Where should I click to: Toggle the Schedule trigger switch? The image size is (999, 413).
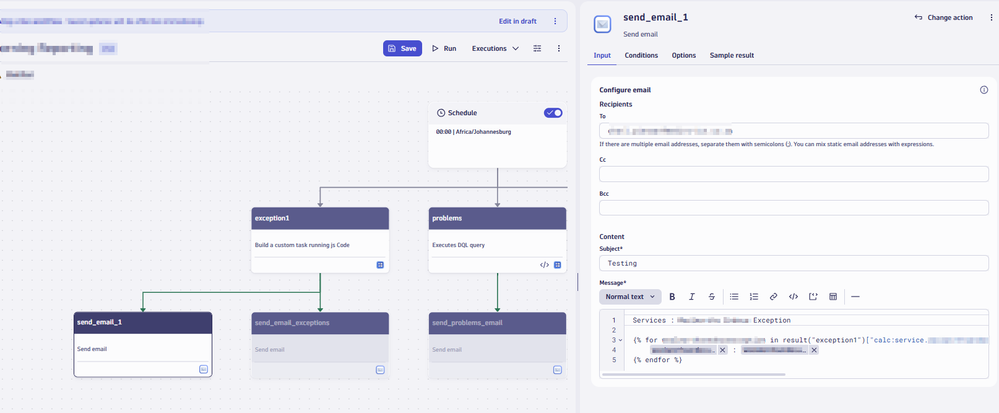553,113
